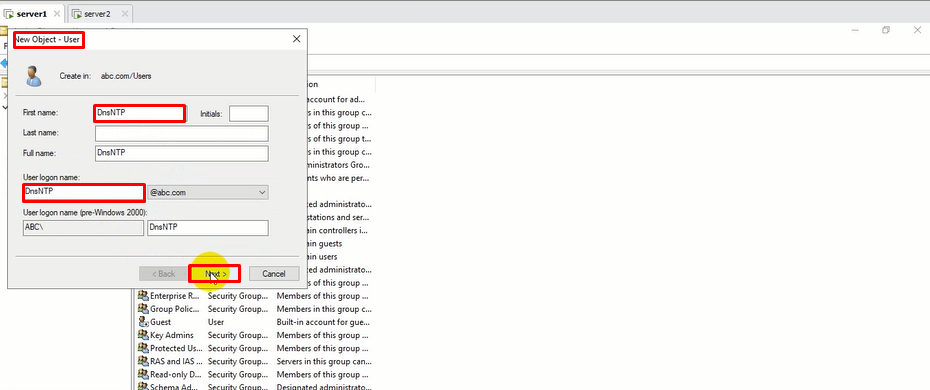Switch to the server1 tab
The image size is (930, 390).
pos(32,14)
